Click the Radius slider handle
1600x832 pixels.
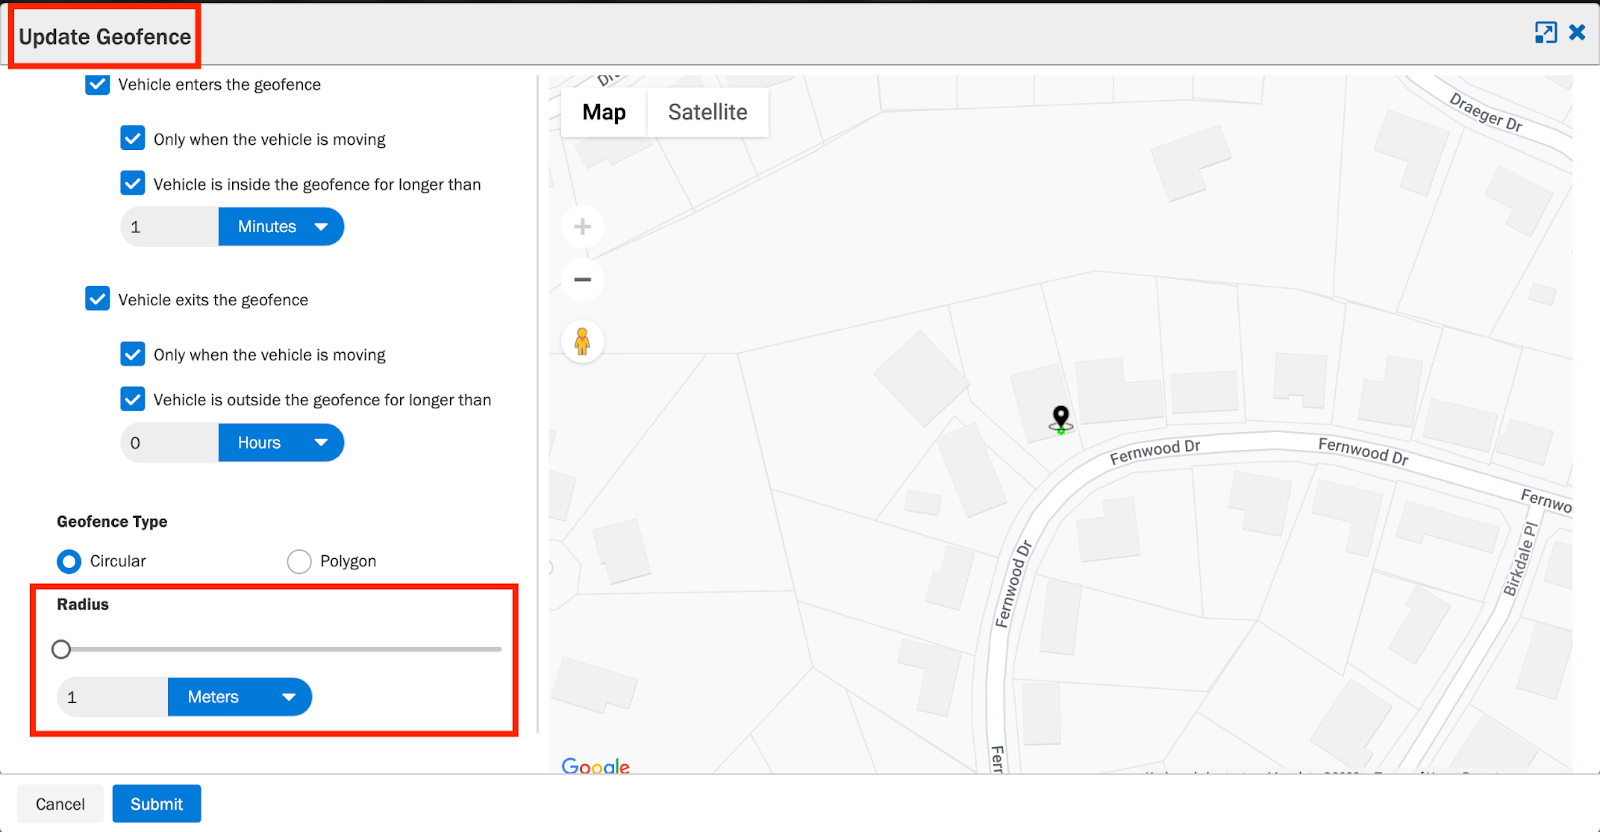coord(61,650)
